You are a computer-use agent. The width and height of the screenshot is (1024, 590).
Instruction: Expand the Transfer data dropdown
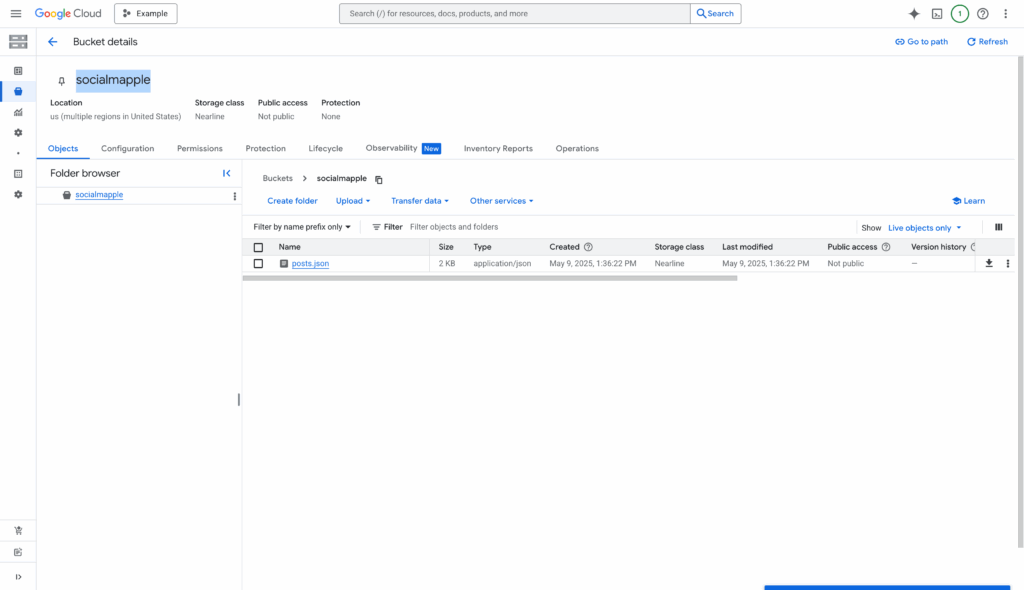tap(420, 201)
